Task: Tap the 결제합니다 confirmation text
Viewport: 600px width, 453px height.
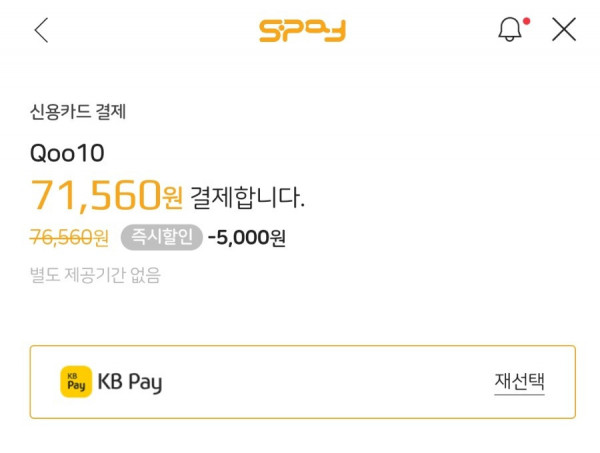Action: [247, 197]
